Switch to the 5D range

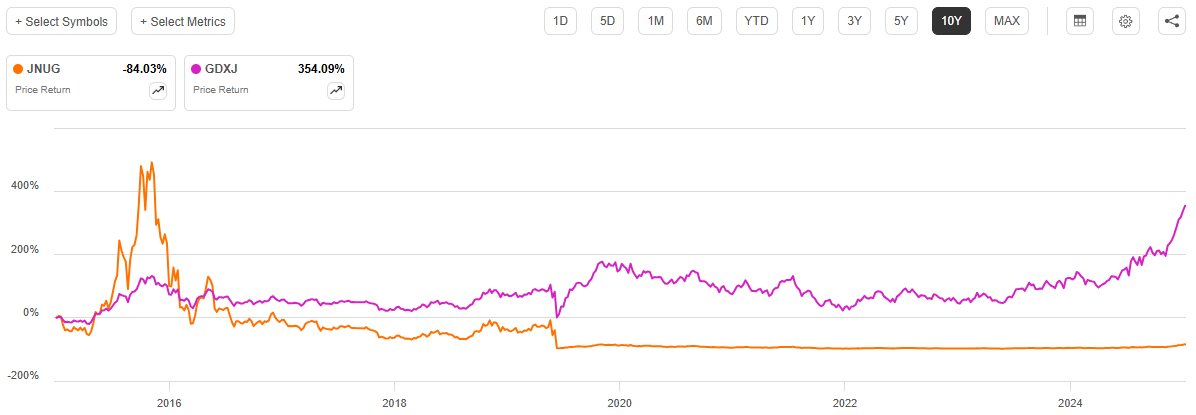(607, 21)
